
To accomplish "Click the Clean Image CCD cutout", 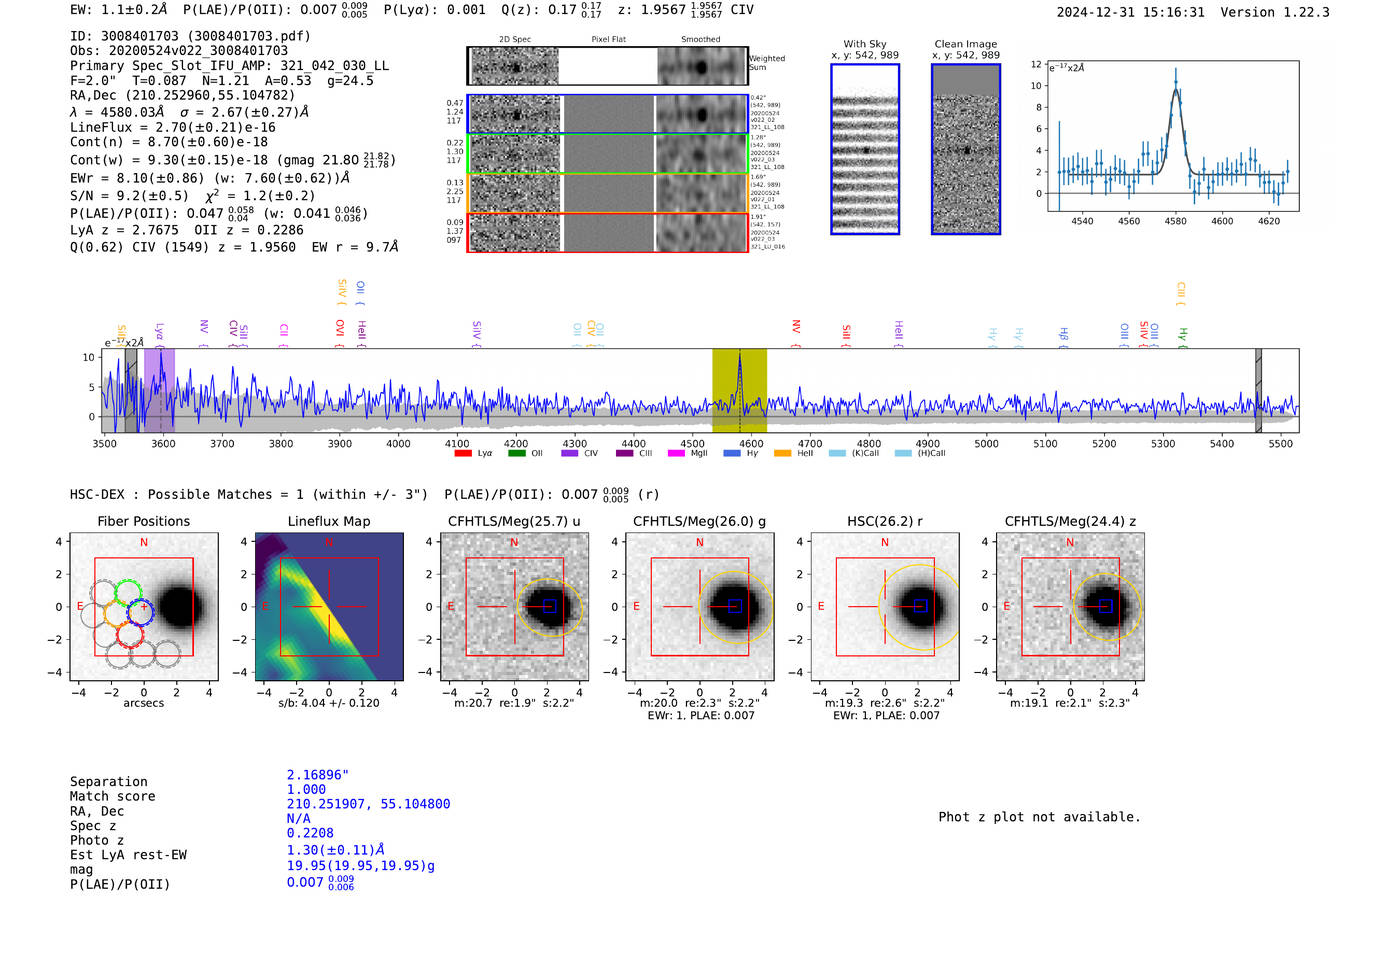I will [966, 149].
